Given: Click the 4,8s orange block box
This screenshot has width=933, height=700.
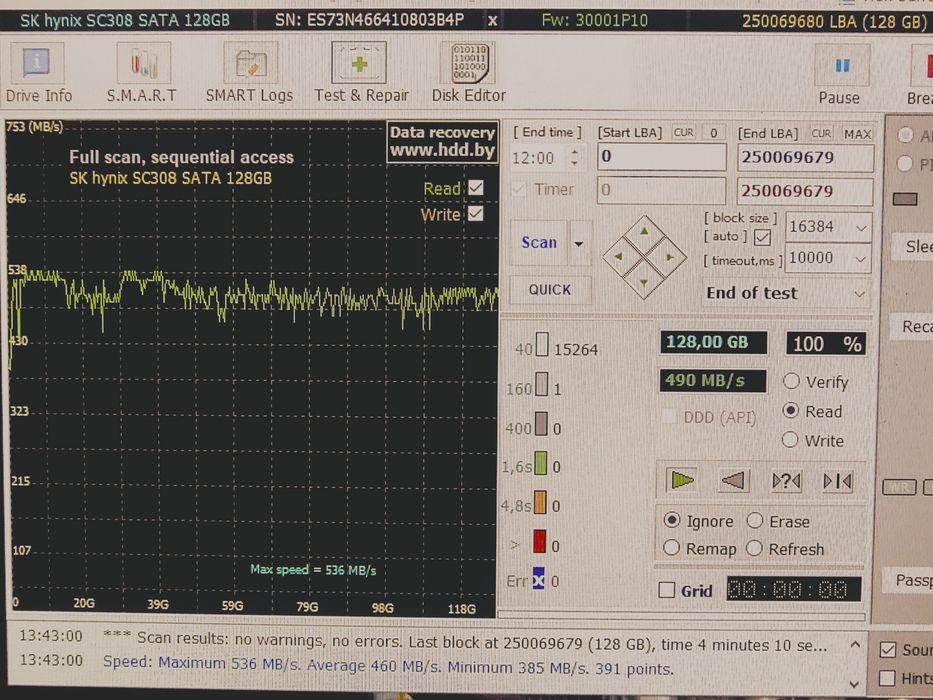Looking at the screenshot, I should tap(540, 502).
